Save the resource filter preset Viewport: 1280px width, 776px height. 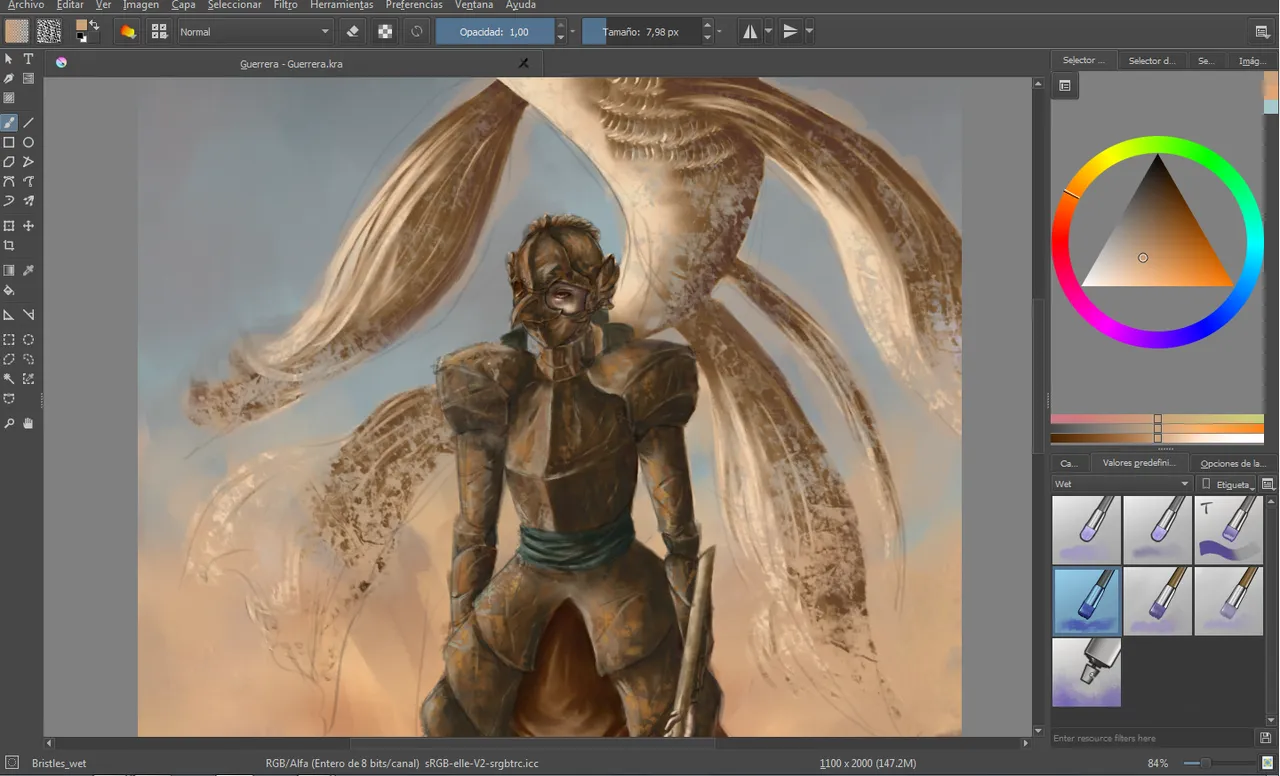[1266, 738]
